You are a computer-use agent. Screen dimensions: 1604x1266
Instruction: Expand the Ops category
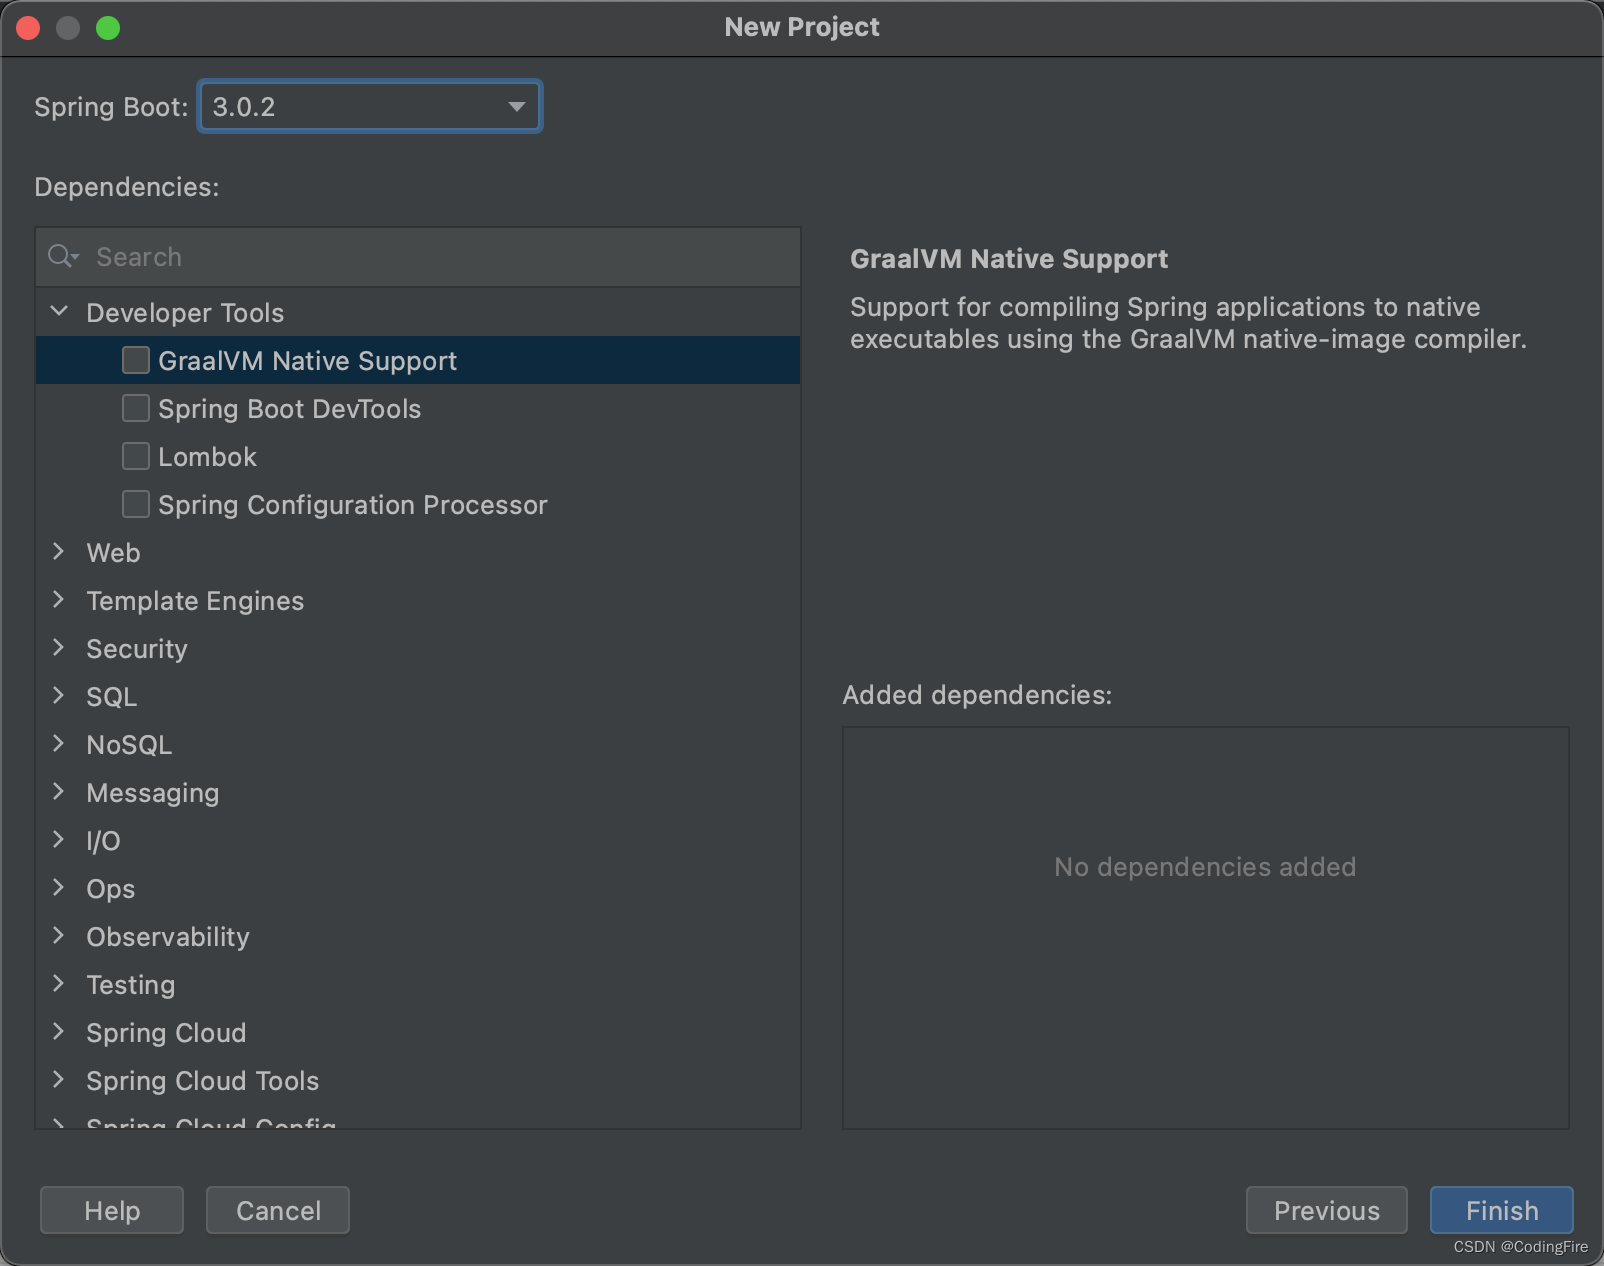pyautogui.click(x=59, y=888)
